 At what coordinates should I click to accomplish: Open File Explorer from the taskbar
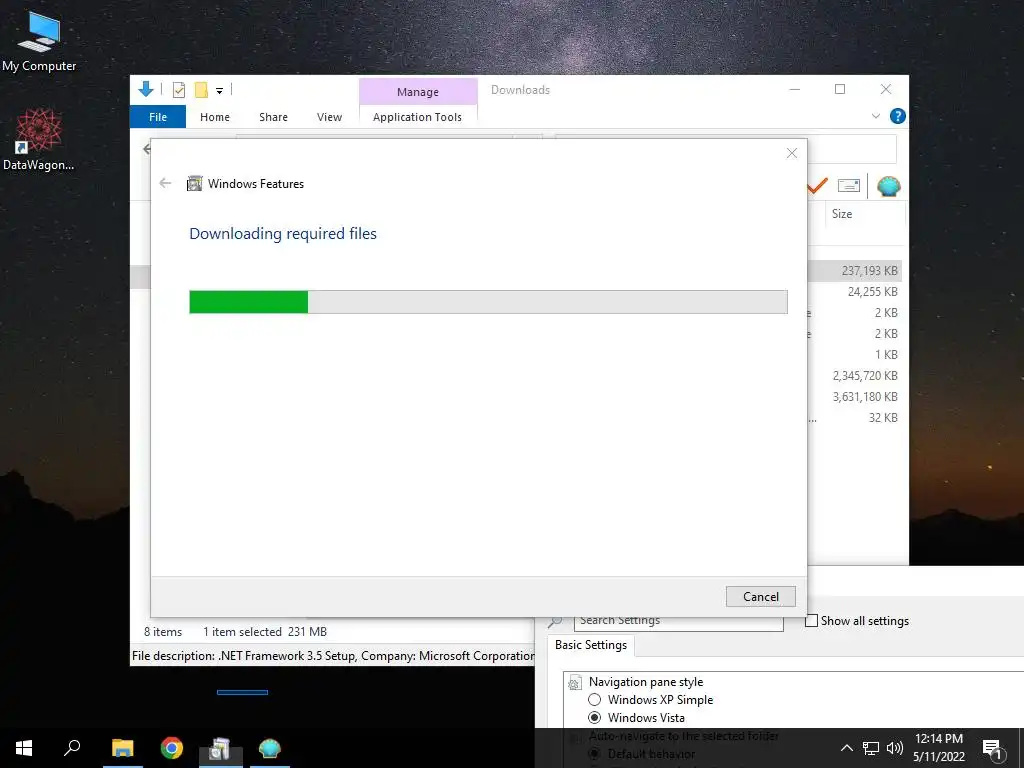[122, 748]
